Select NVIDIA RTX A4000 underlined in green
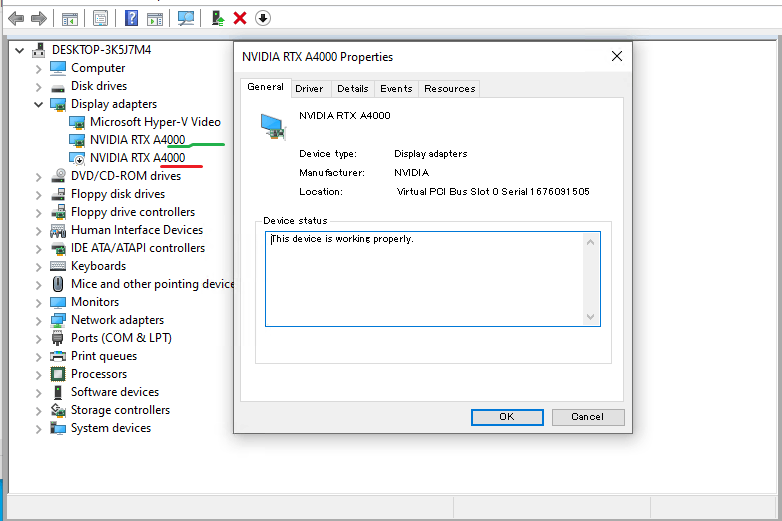782x521 pixels. pos(137,140)
